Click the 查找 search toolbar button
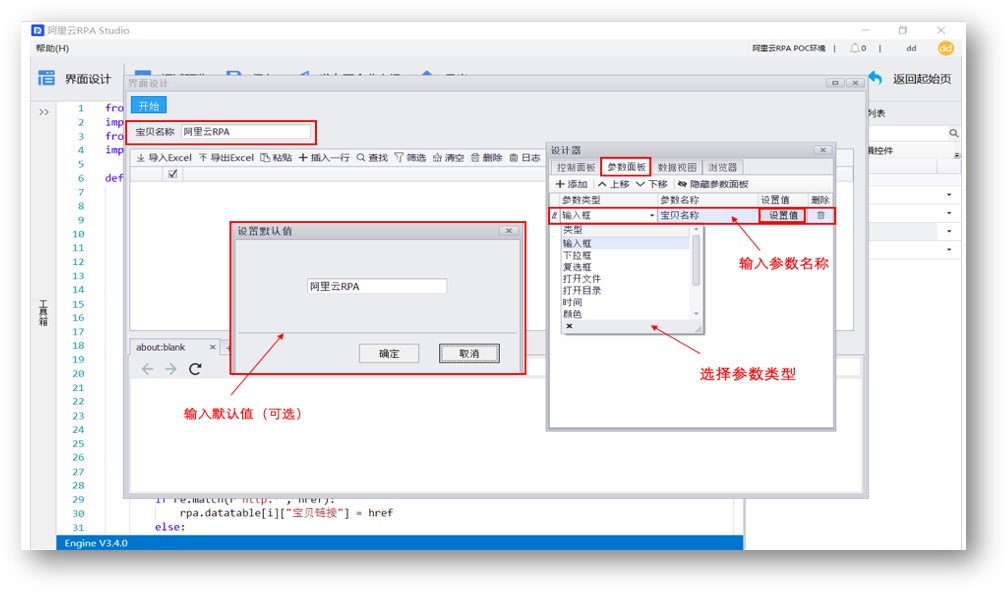Viewport: 1008px width, 592px height. pyautogui.click(x=372, y=157)
